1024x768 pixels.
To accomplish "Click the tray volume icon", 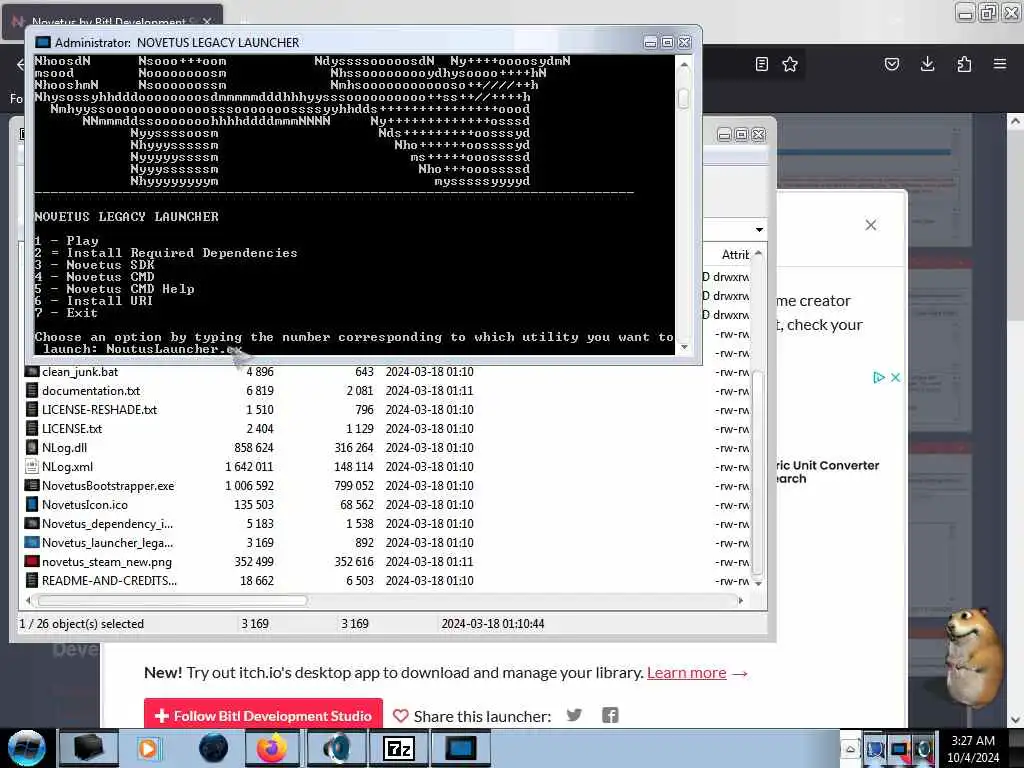I will [x=923, y=748].
